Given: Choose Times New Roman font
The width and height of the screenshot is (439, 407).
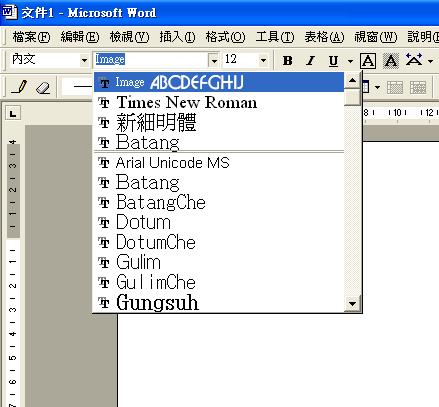Looking at the screenshot, I should pos(219,102).
